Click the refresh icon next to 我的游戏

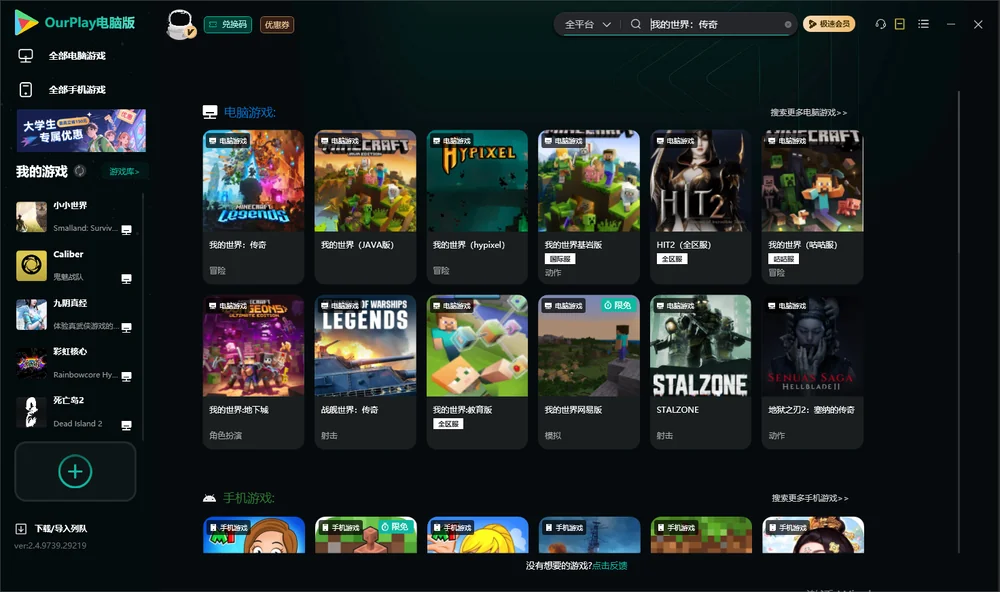point(80,171)
